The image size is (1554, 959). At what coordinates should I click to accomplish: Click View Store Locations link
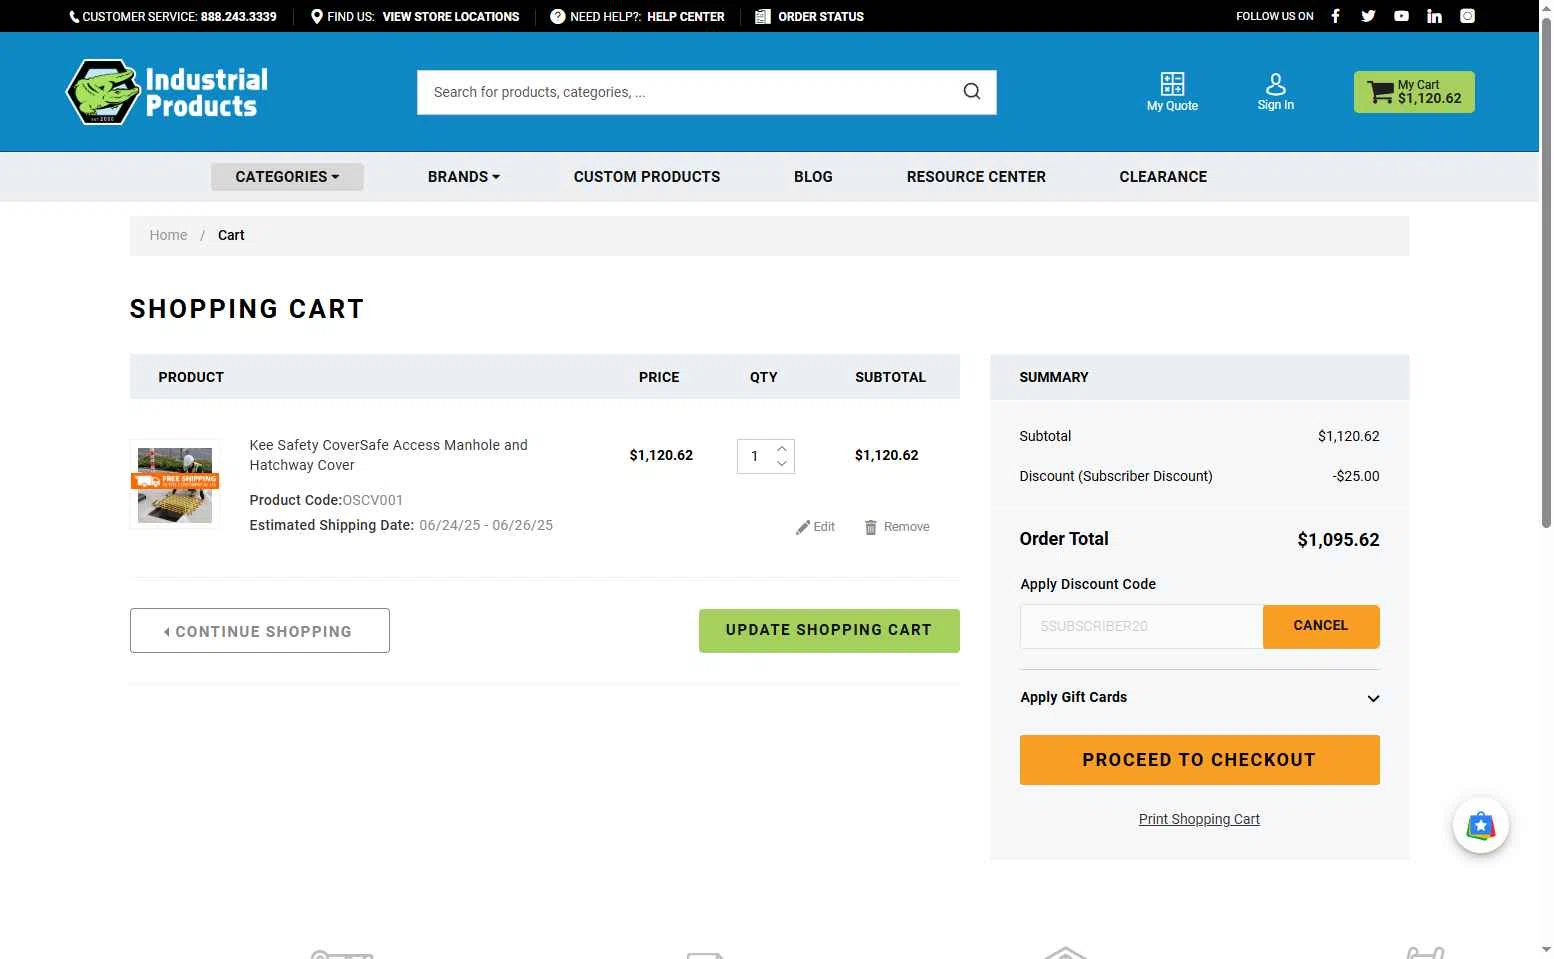(x=451, y=17)
